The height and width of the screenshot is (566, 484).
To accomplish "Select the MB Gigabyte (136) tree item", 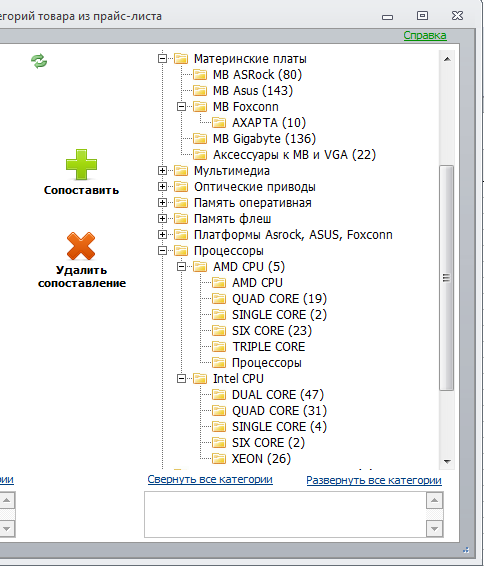I will pyautogui.click(x=264, y=139).
